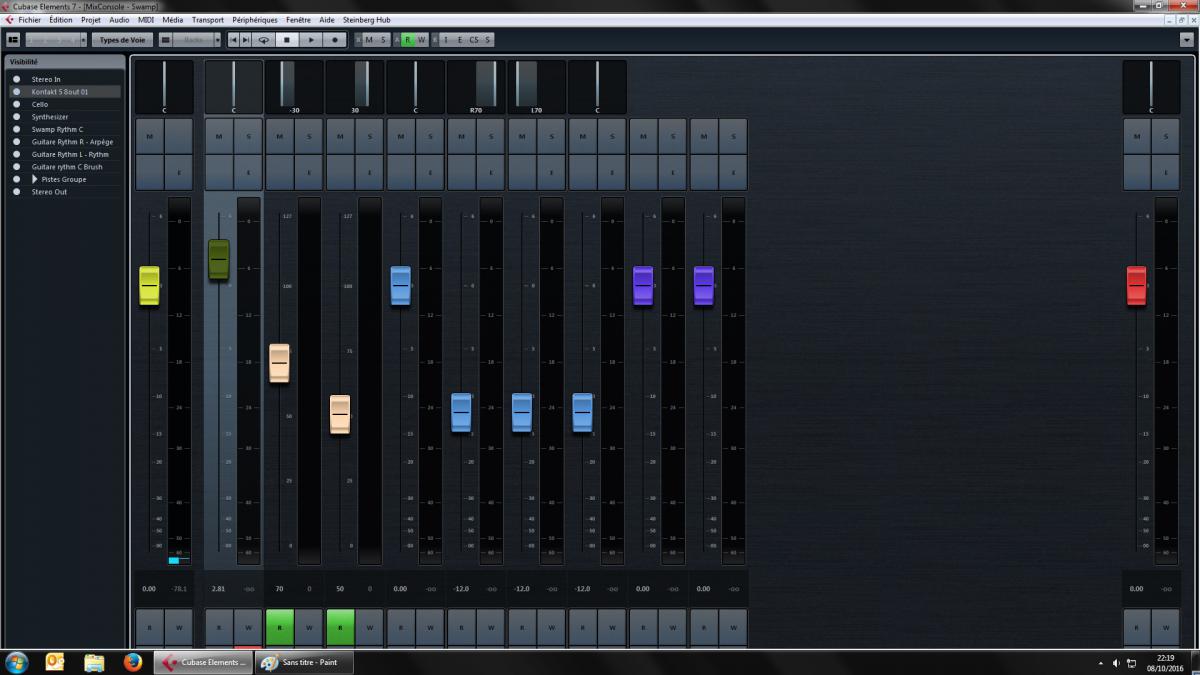Disable the green Read button on the level 50 channel
Image resolution: width=1200 pixels, height=675 pixels.
click(x=340, y=627)
